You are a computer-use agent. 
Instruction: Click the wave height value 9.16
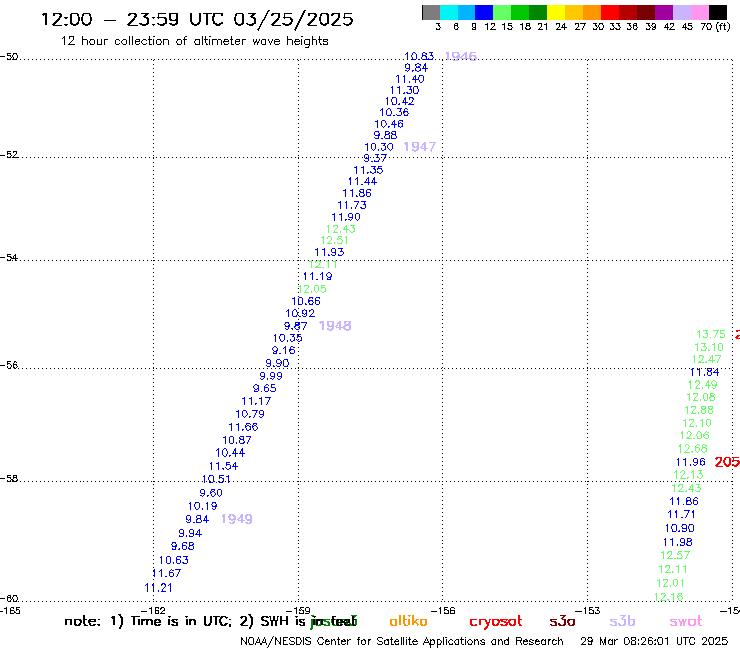point(284,351)
